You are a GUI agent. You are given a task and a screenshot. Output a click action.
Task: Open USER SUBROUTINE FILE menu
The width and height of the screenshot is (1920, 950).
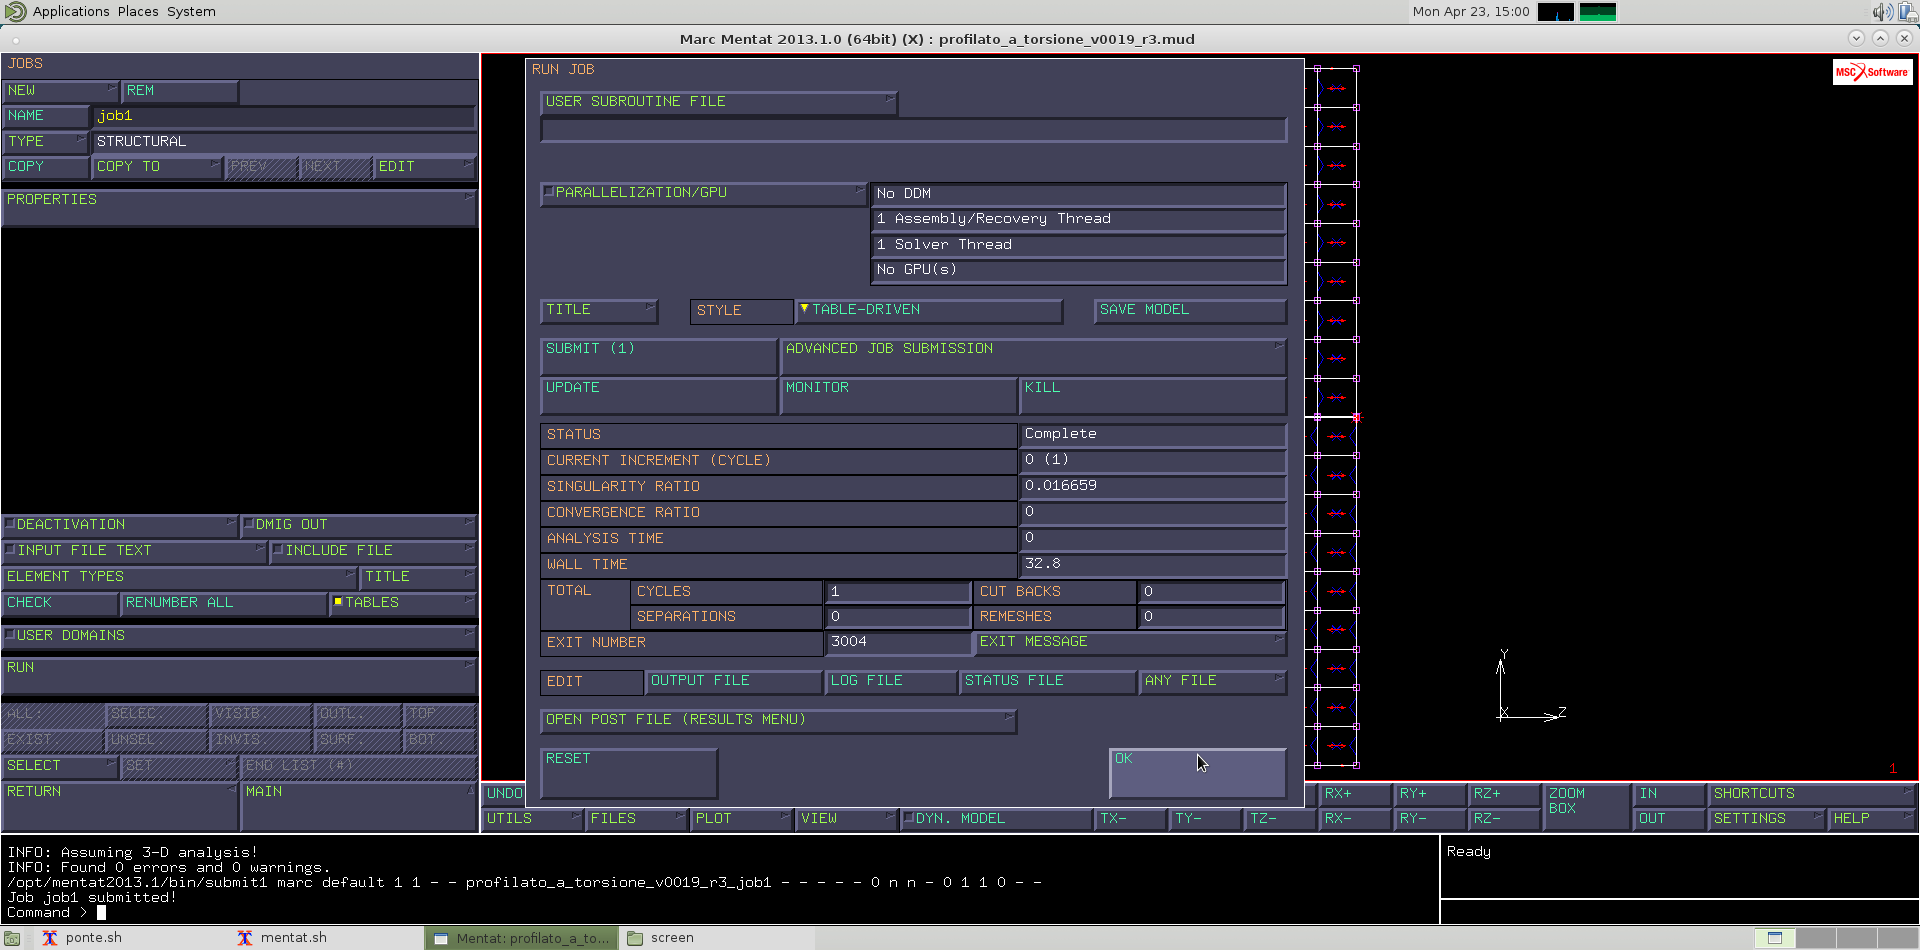click(x=719, y=102)
